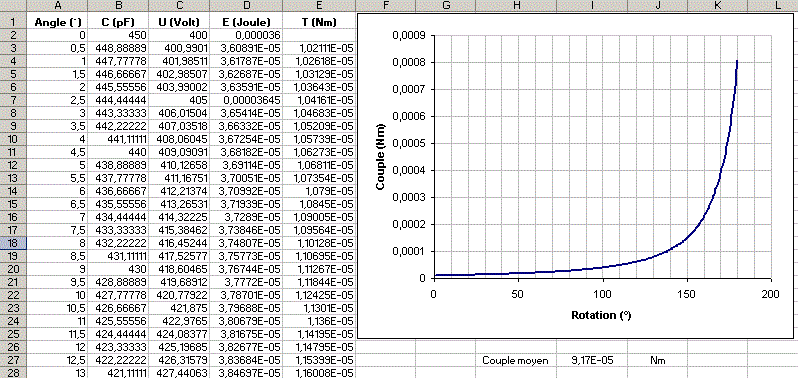Click cell containing 448,88889
Viewport: 798px width, 378px height.
118,48
